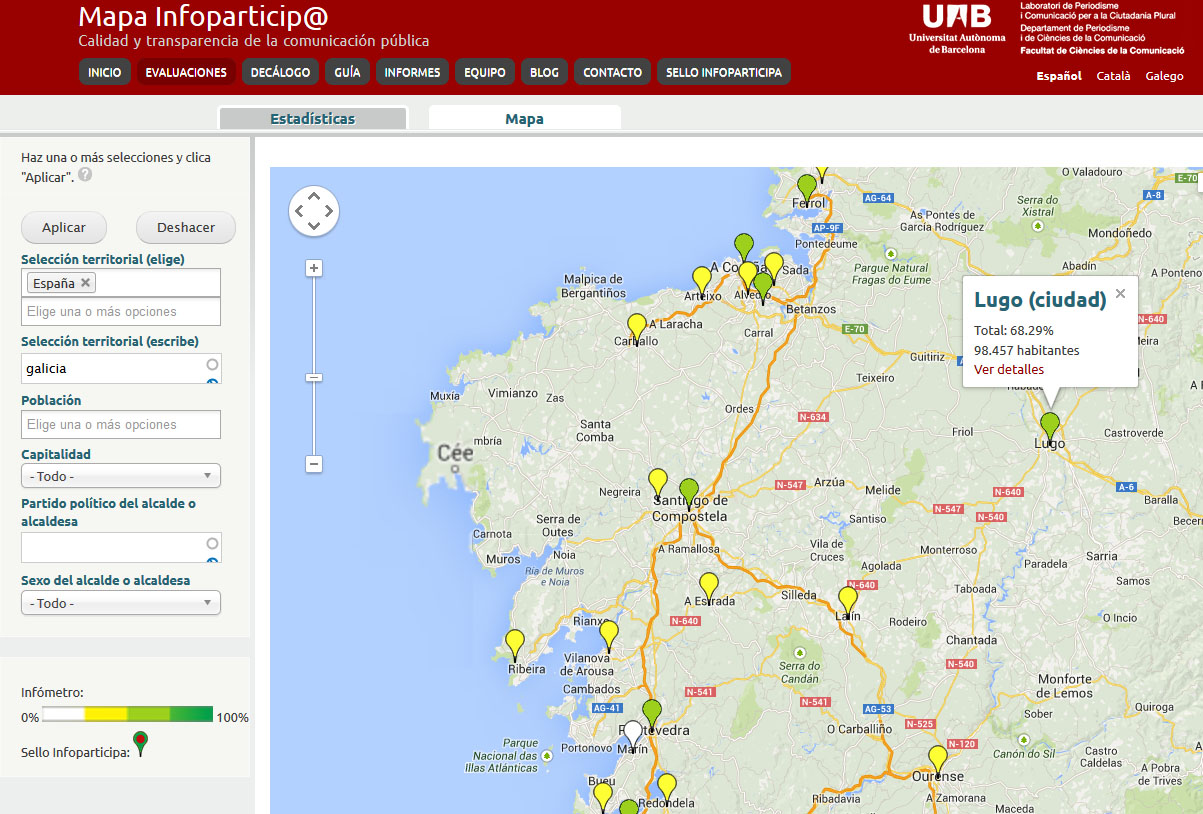This screenshot has height=814, width=1203.
Task: Navigate to SELLO INFOPARTICIPA
Action: click(724, 72)
